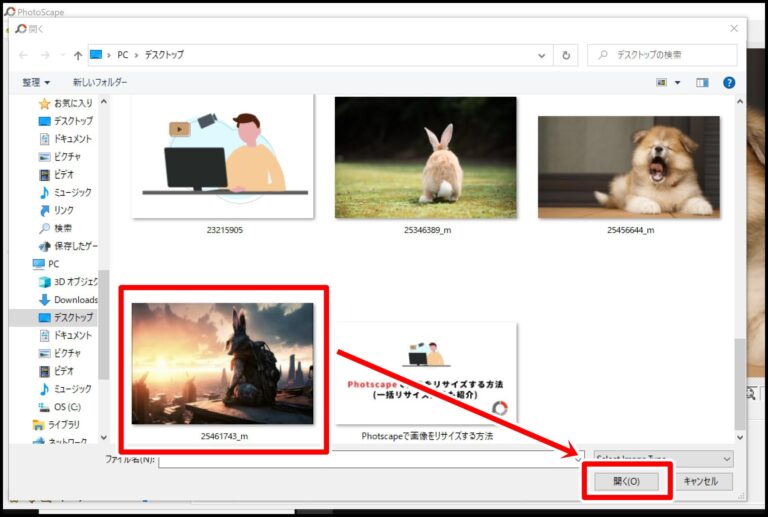Select ピクチャ under PC
Image resolution: width=768 pixels, height=517 pixels.
tap(60, 353)
